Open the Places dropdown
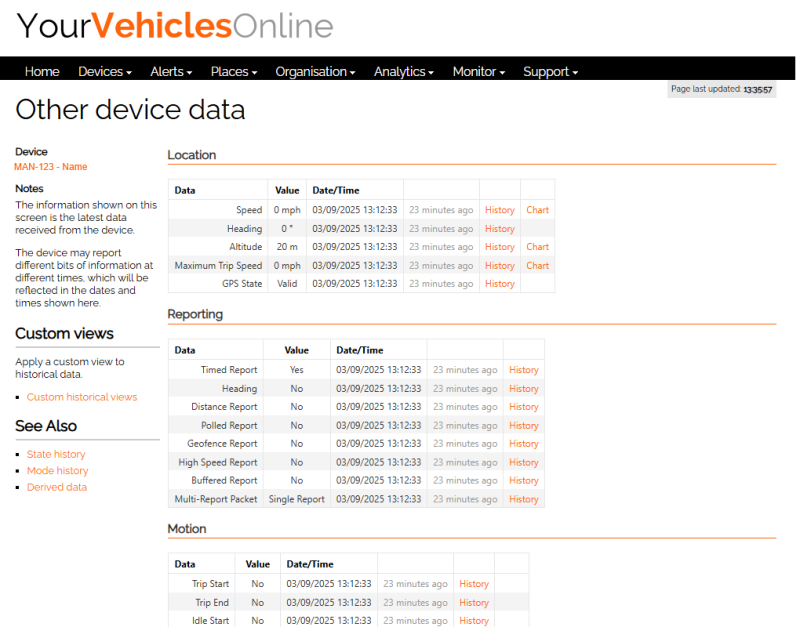The image size is (800, 627). click(x=233, y=72)
